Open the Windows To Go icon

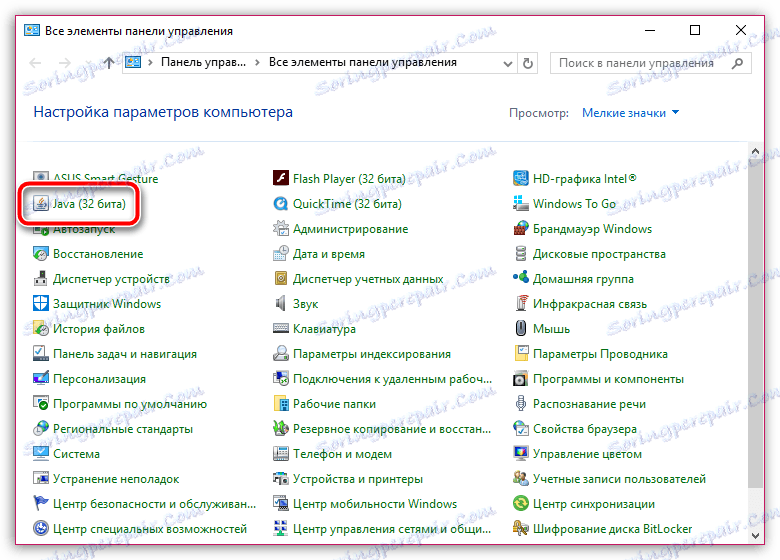pos(520,203)
